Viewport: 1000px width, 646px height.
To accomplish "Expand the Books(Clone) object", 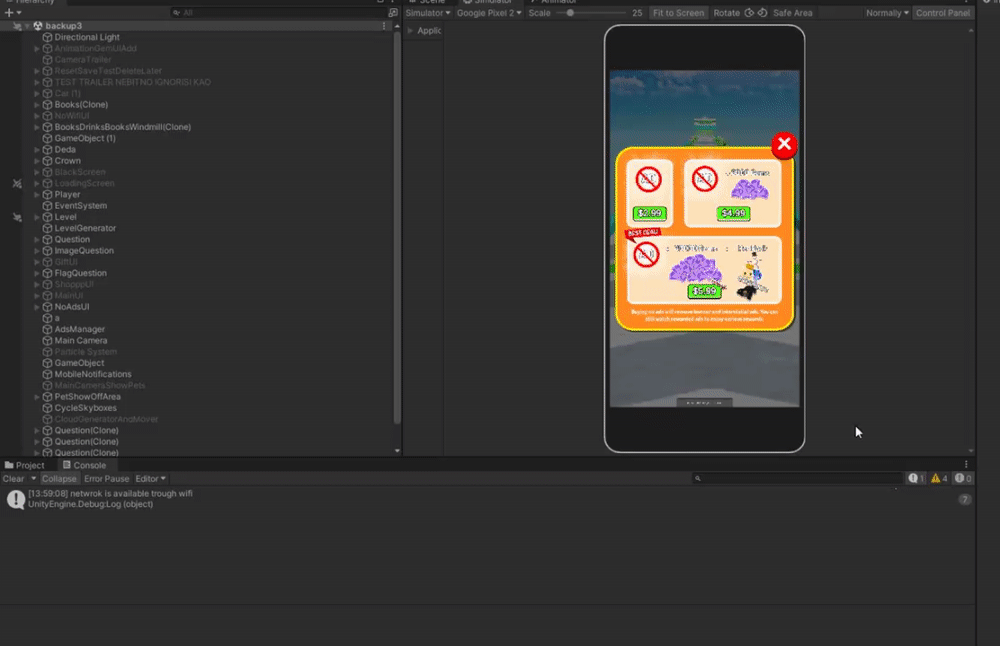I will tap(37, 105).
